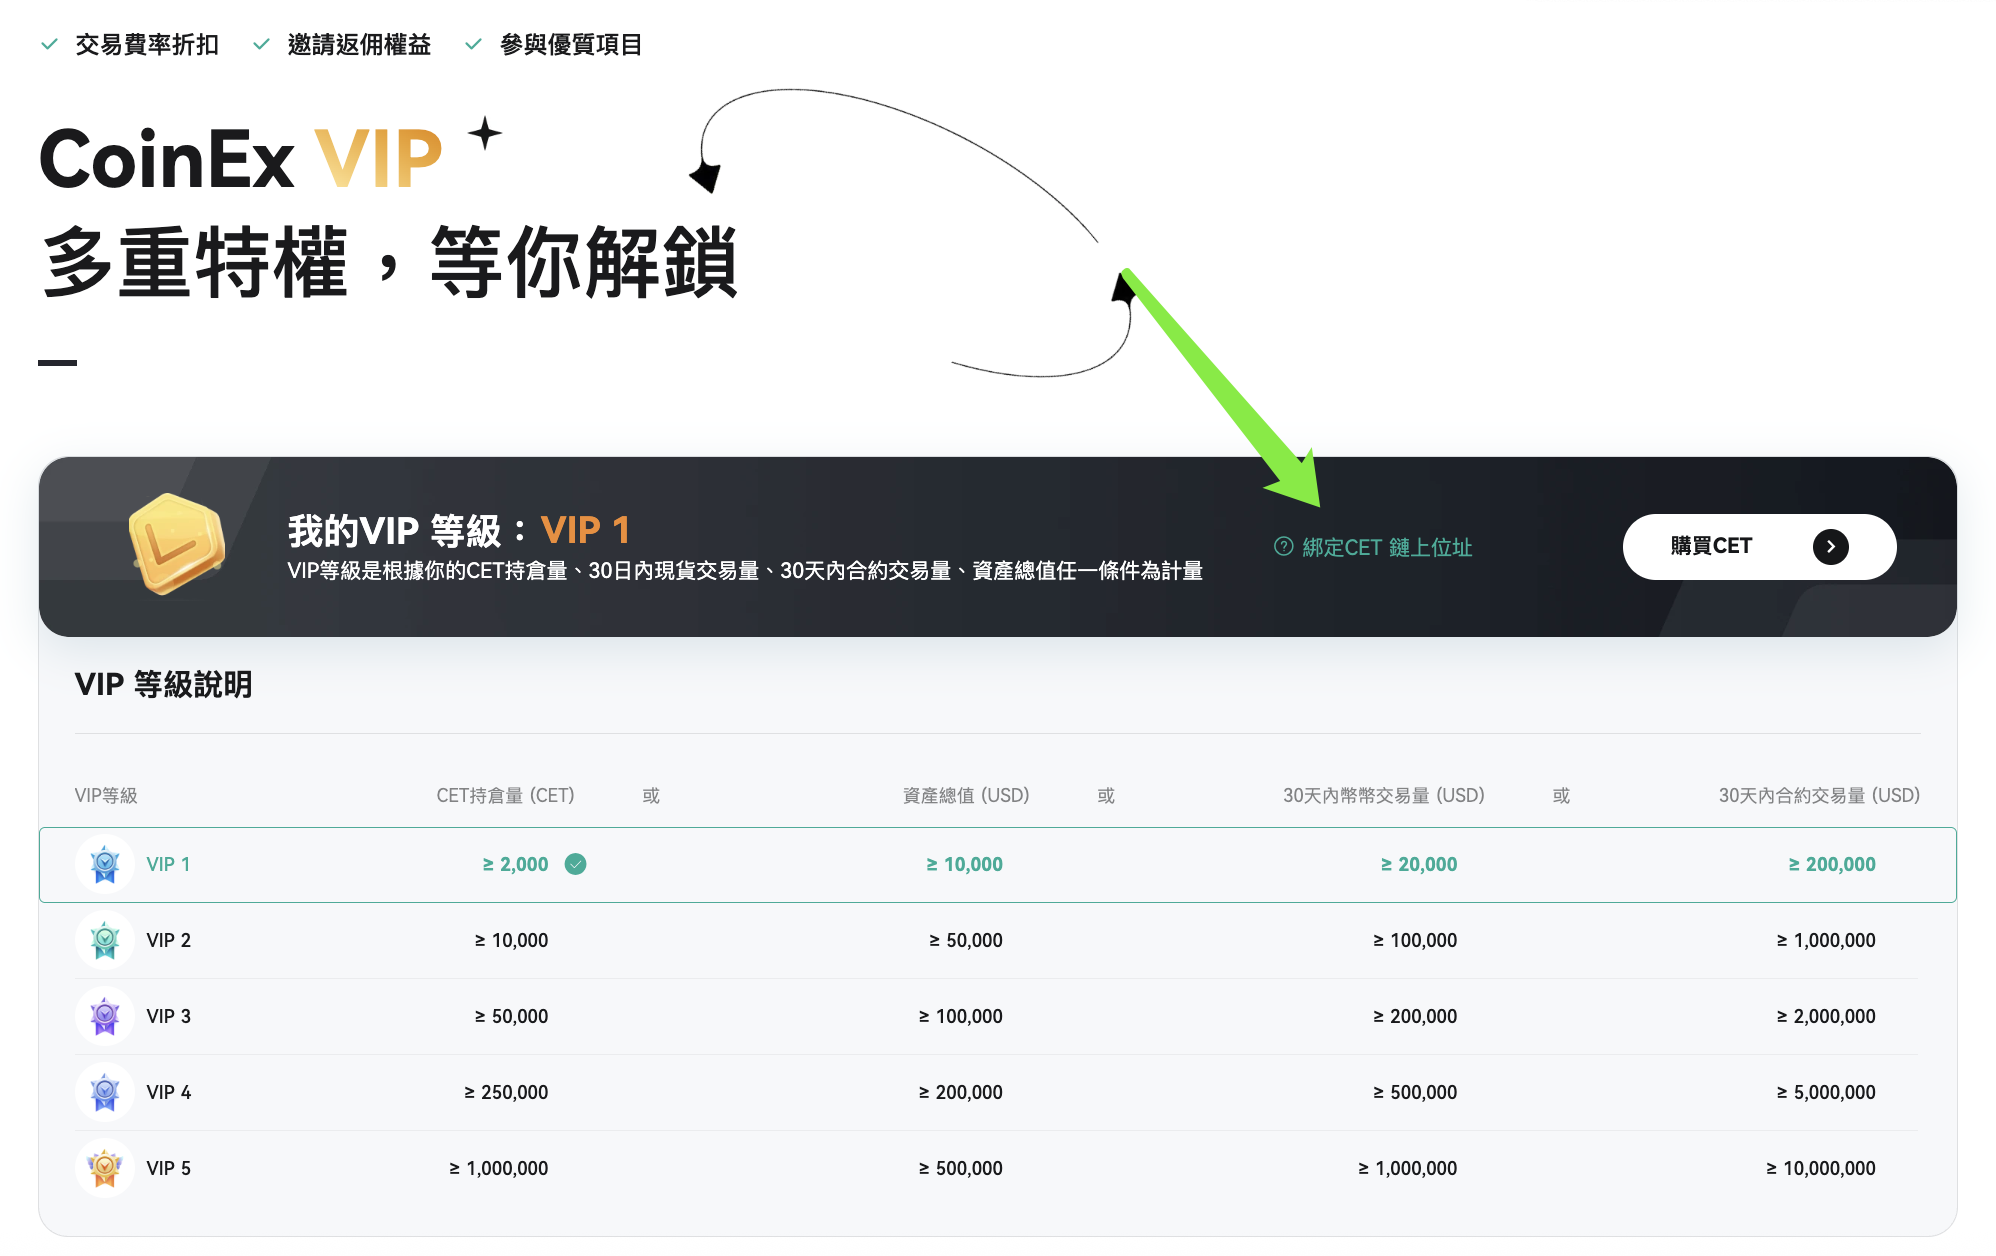Viewport: 1996px width, 1256px height.
Task: Click the VIP 2 medal icon
Action: (x=105, y=940)
